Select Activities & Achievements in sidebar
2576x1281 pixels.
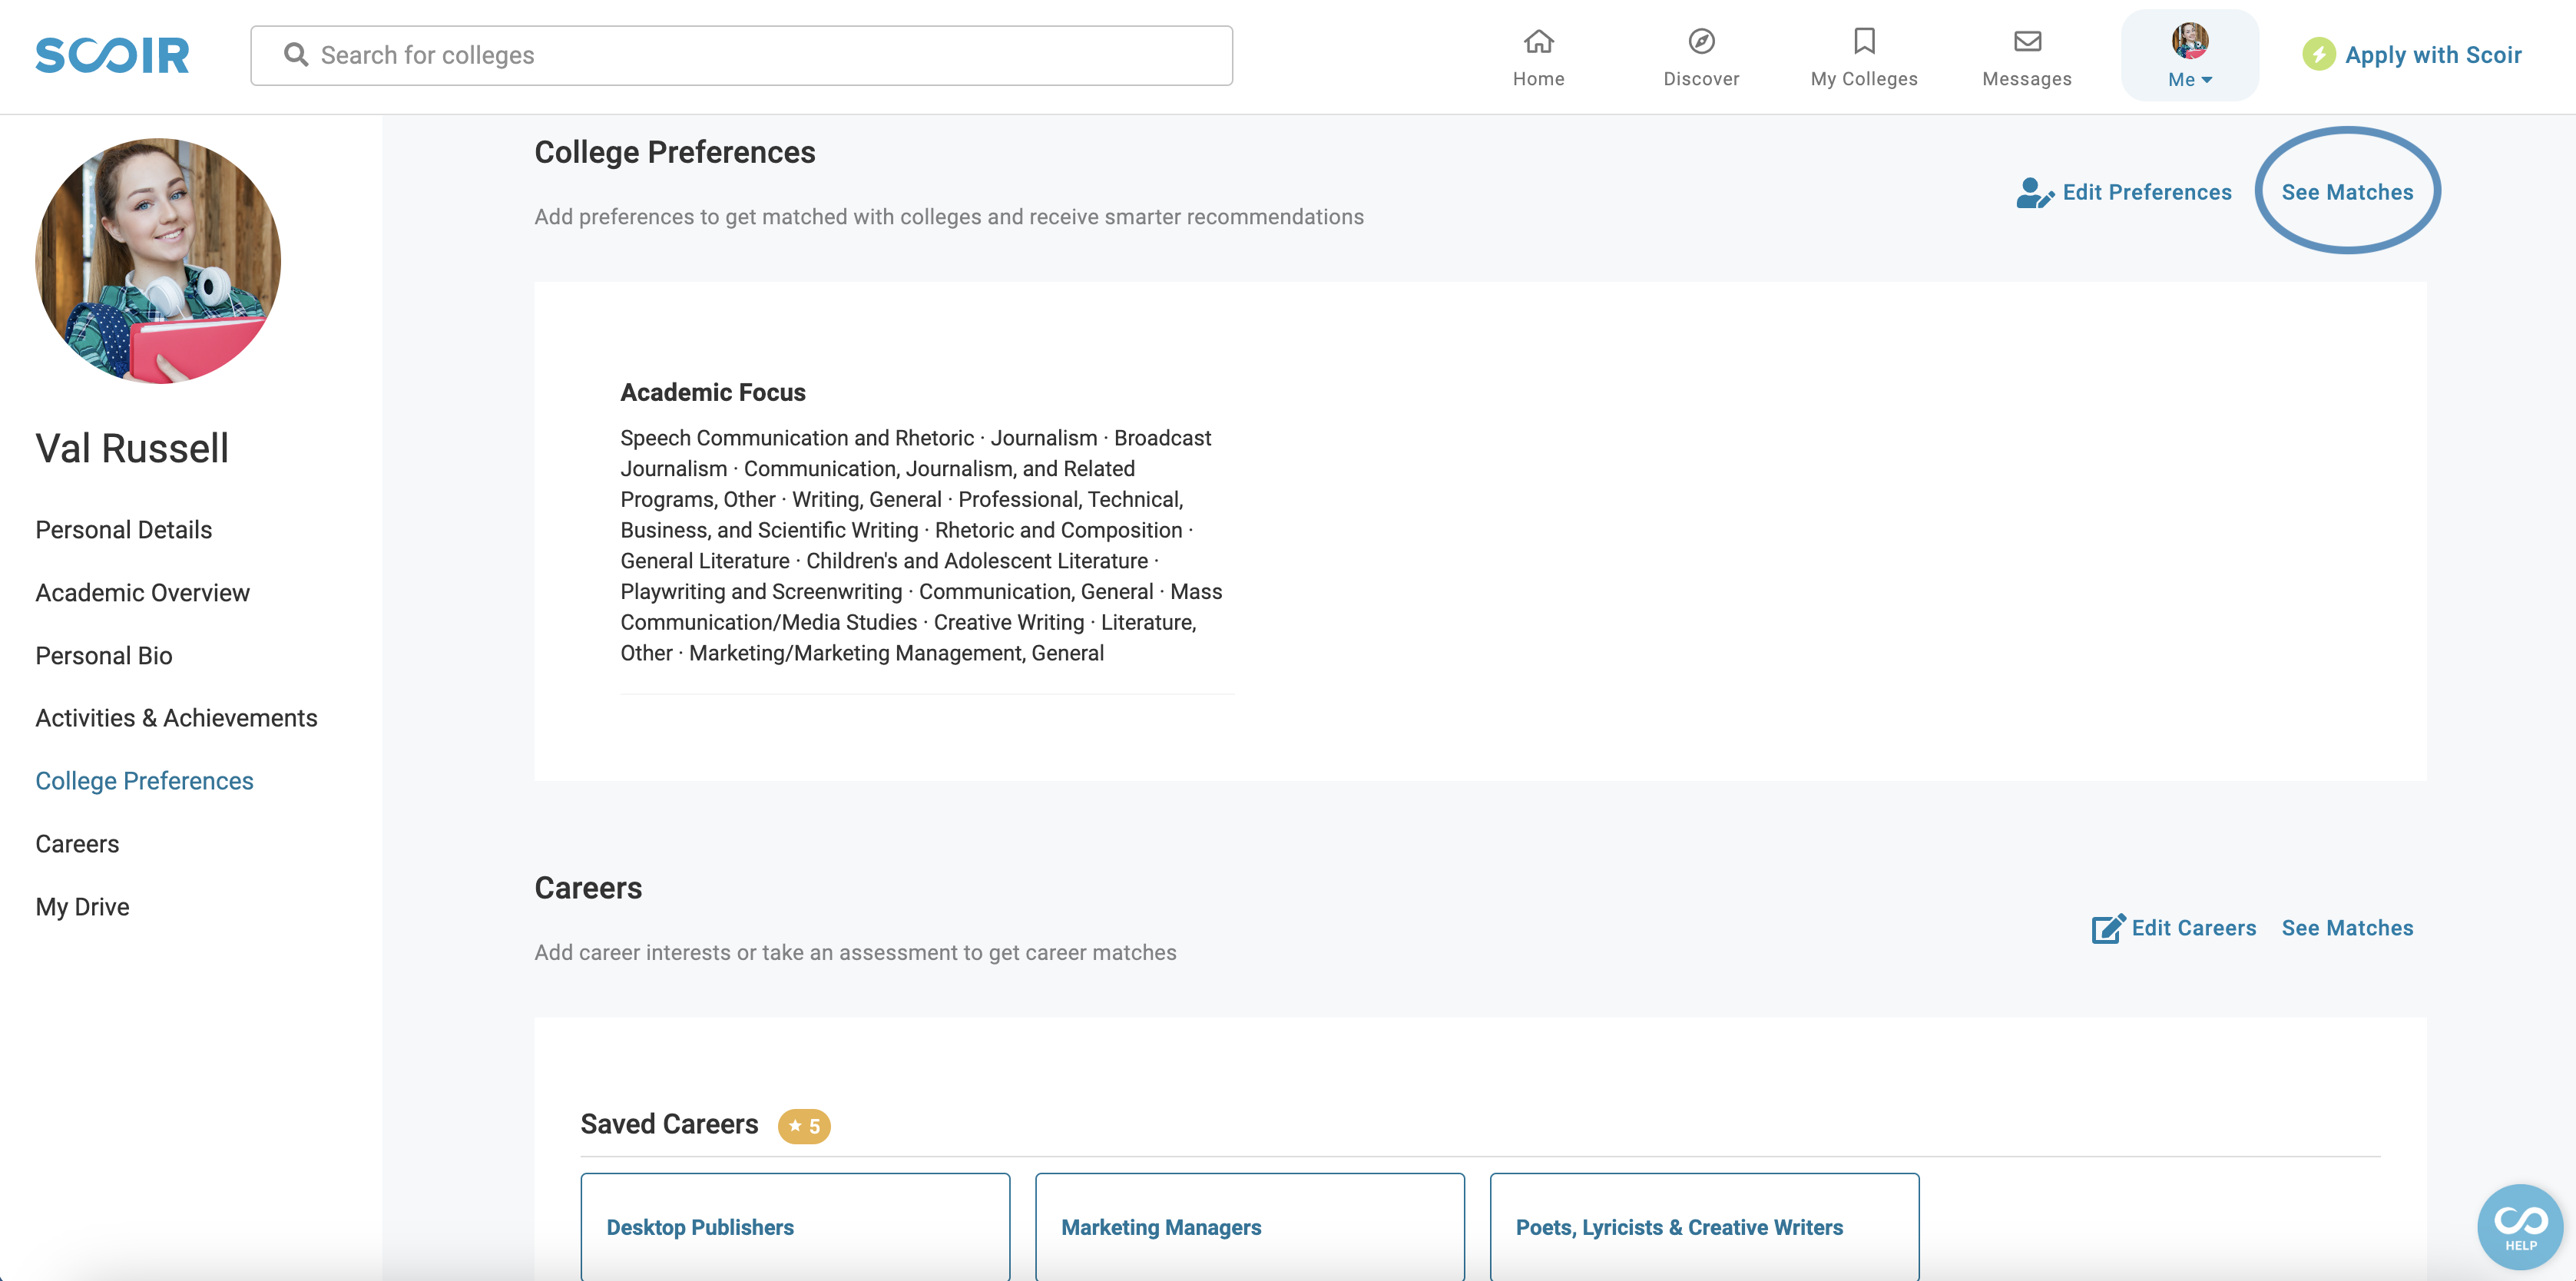pyautogui.click(x=176, y=718)
